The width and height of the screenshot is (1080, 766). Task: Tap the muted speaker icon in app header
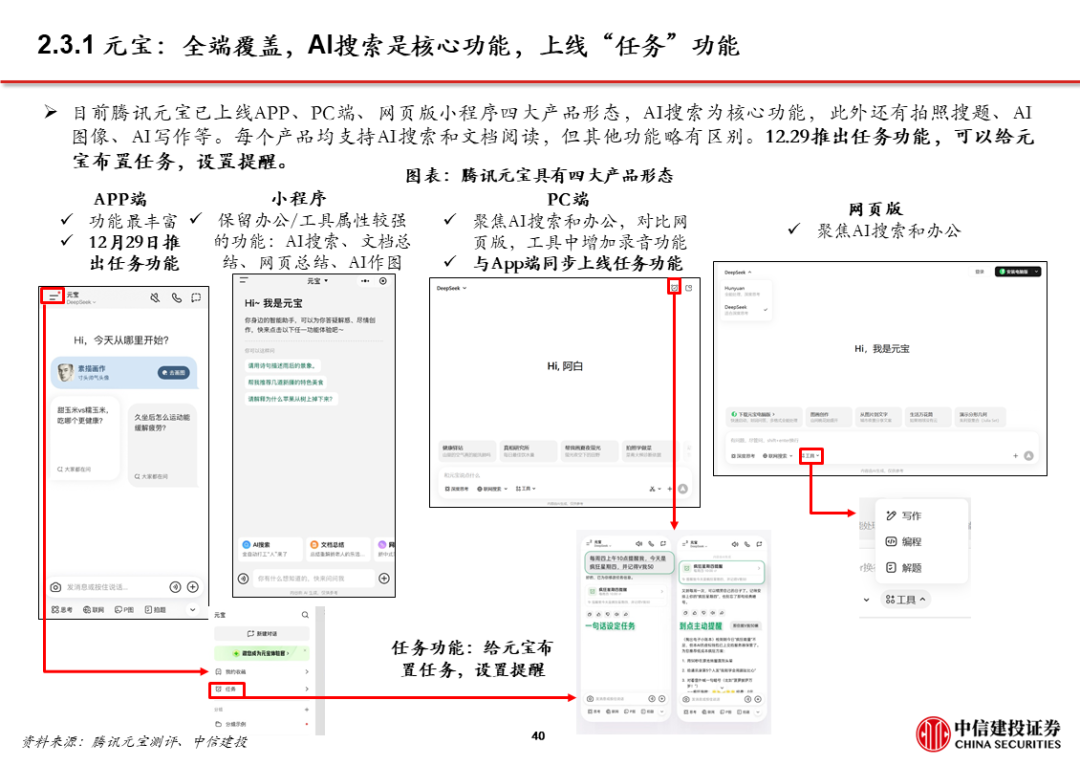point(155,297)
